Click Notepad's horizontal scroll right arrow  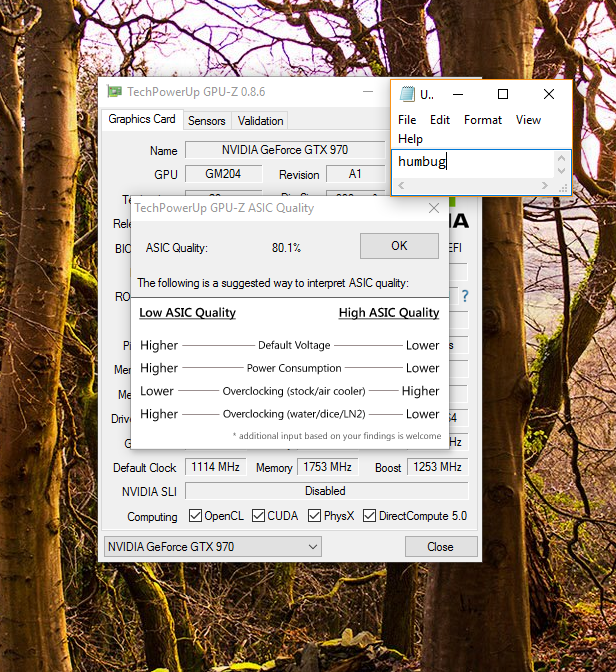coord(547,186)
